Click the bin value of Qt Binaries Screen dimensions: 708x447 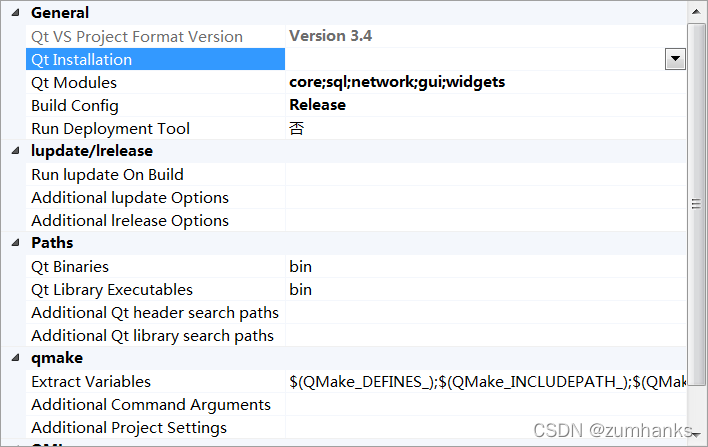pyautogui.click(x=301, y=266)
